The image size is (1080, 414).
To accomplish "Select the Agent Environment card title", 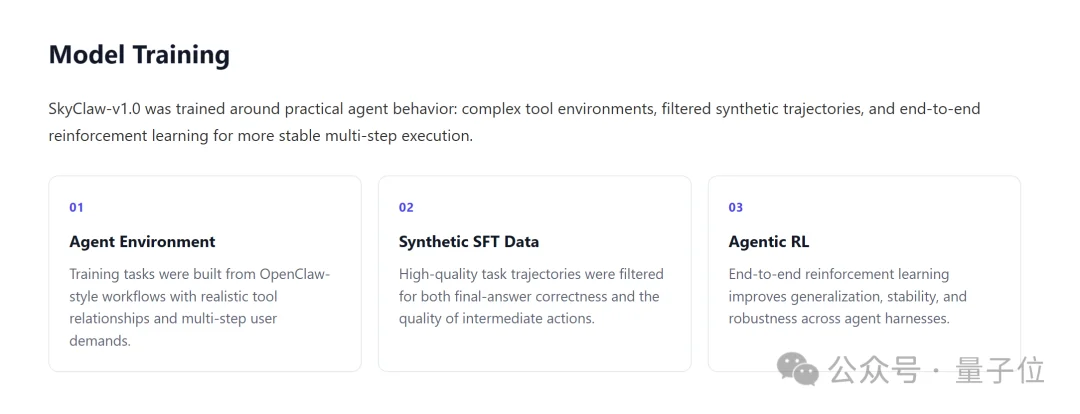I will 143,242.
